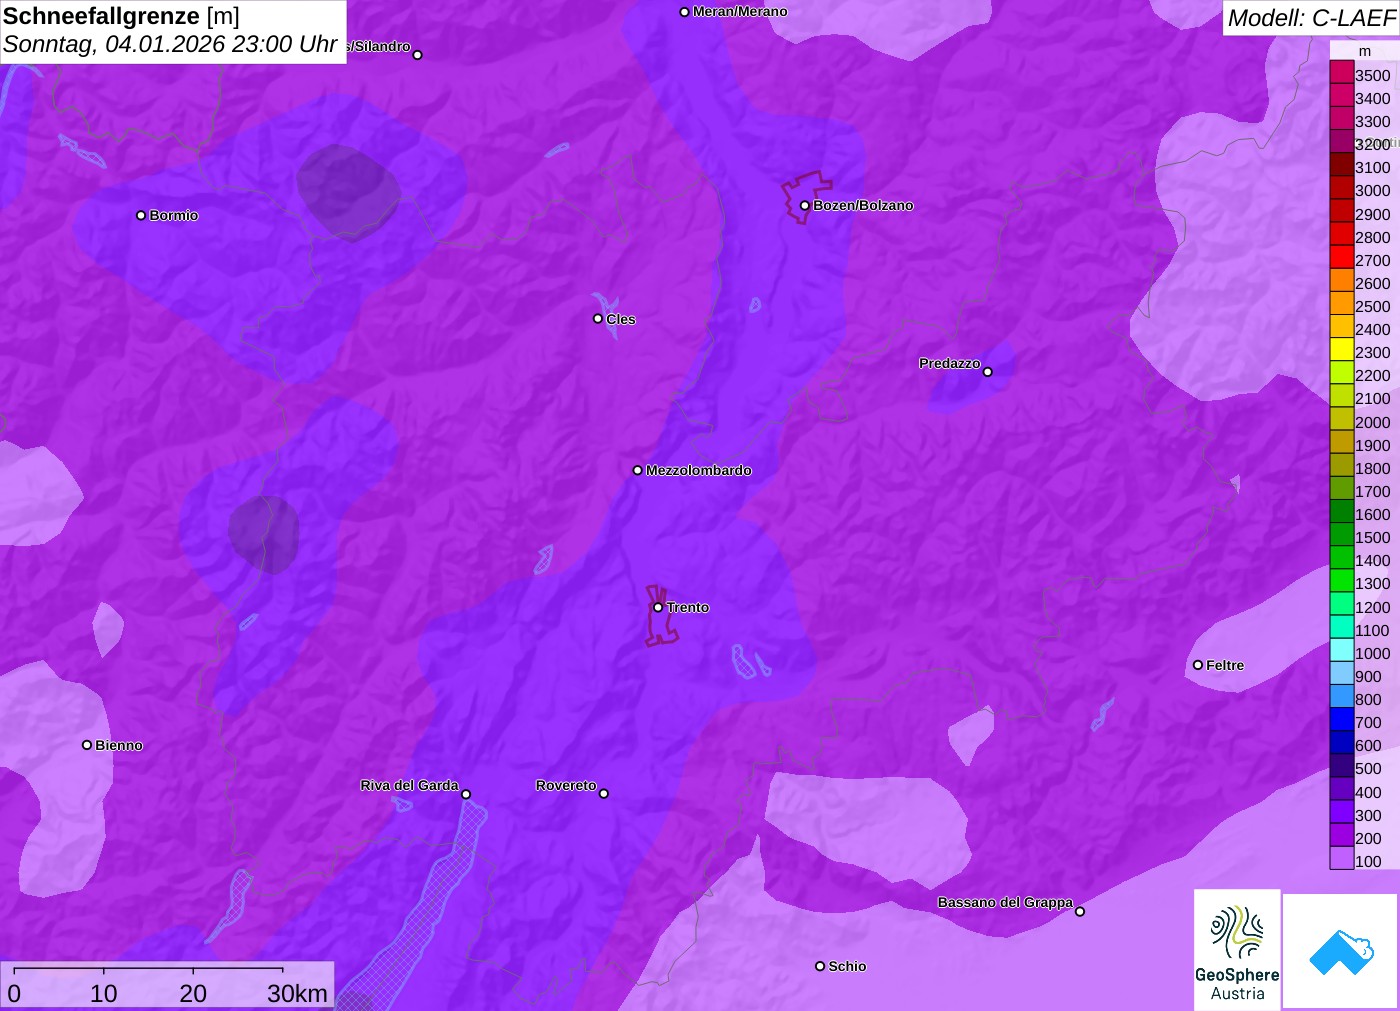The height and width of the screenshot is (1011, 1400).
Task: Click the "Schneefallgrenze [m]" map title
Action: [x=121, y=16]
